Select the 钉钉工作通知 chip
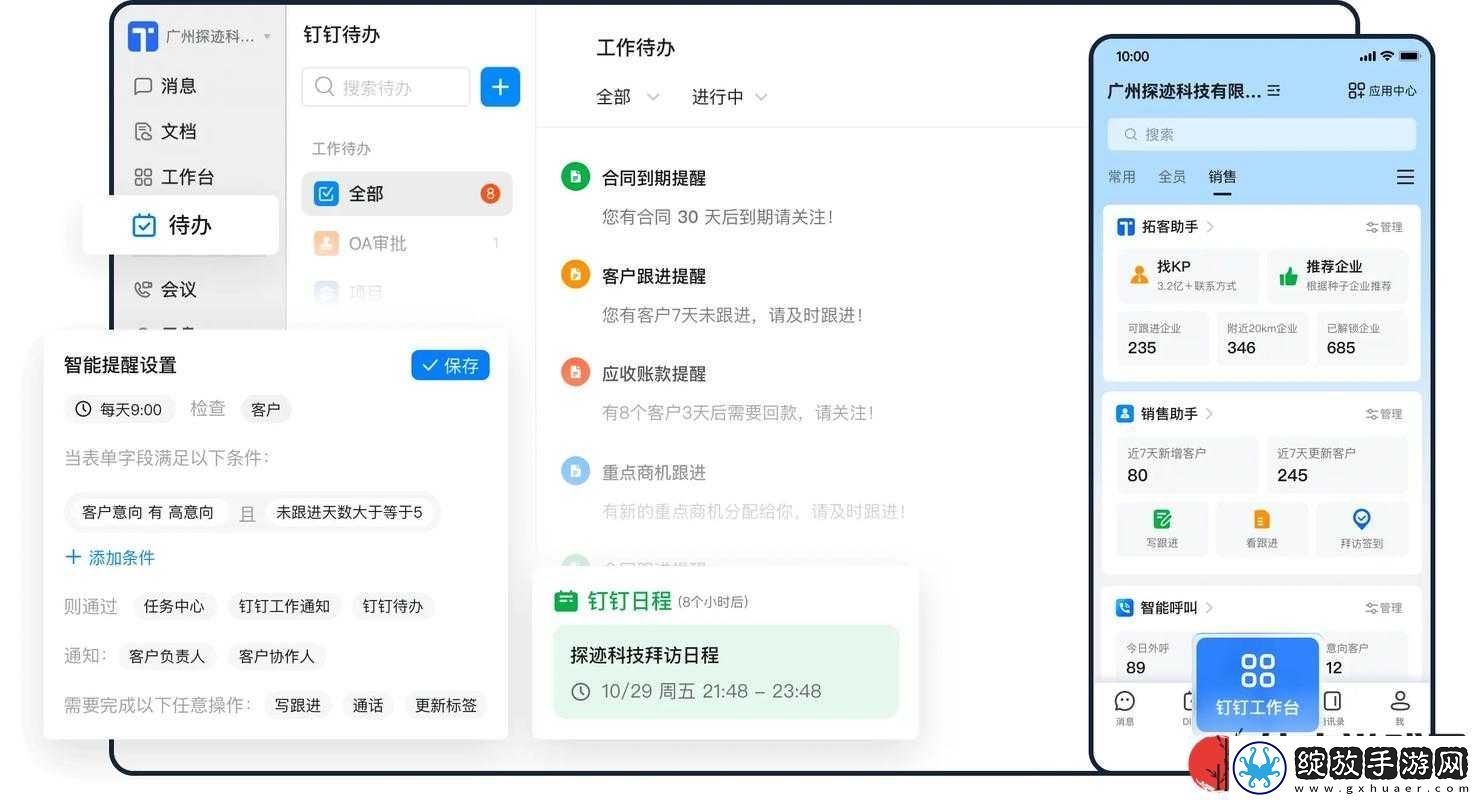 284,606
